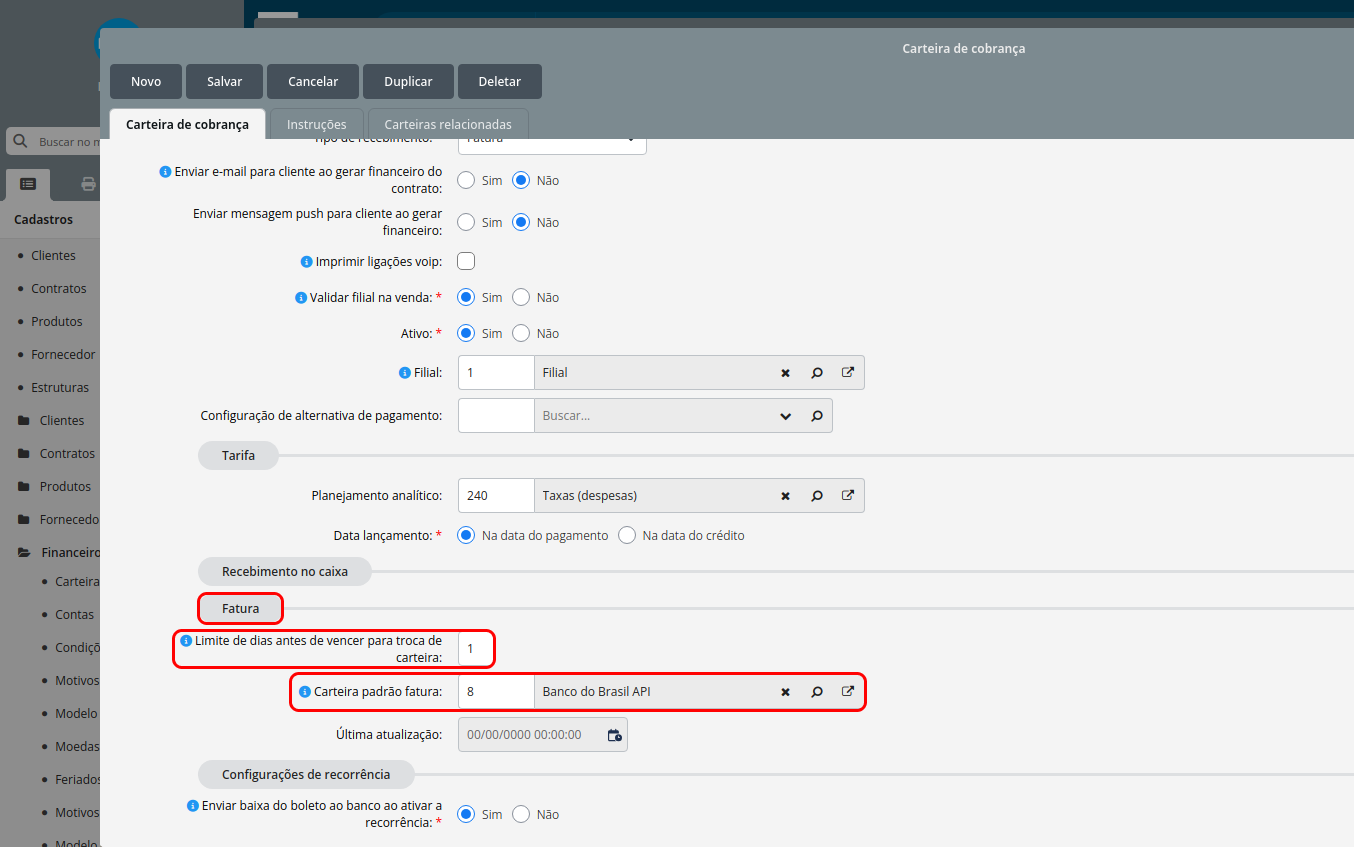Expand the Tarifa section header
Viewport: 1354px width, 847px height.
tap(238, 455)
